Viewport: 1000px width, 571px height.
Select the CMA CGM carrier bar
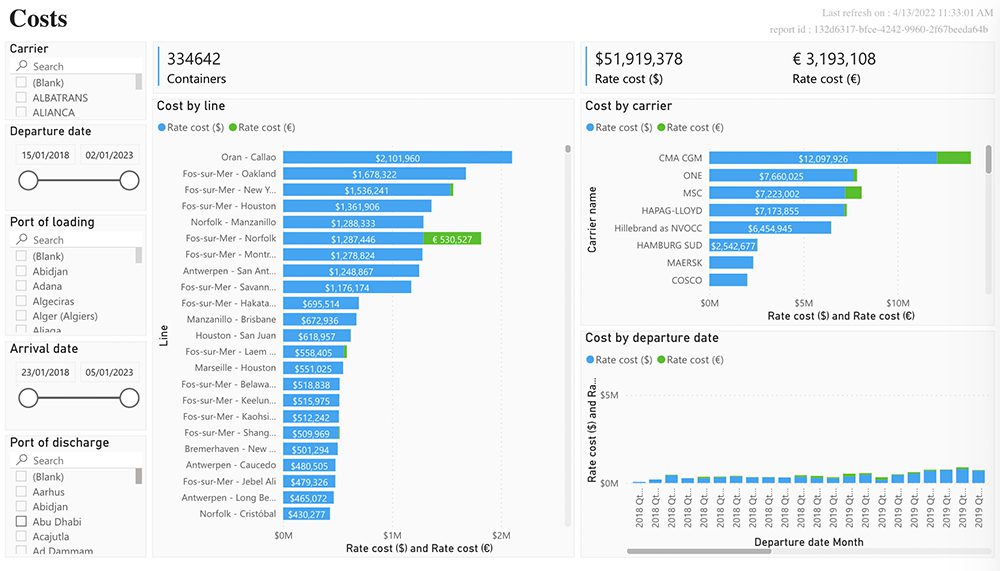click(840, 158)
